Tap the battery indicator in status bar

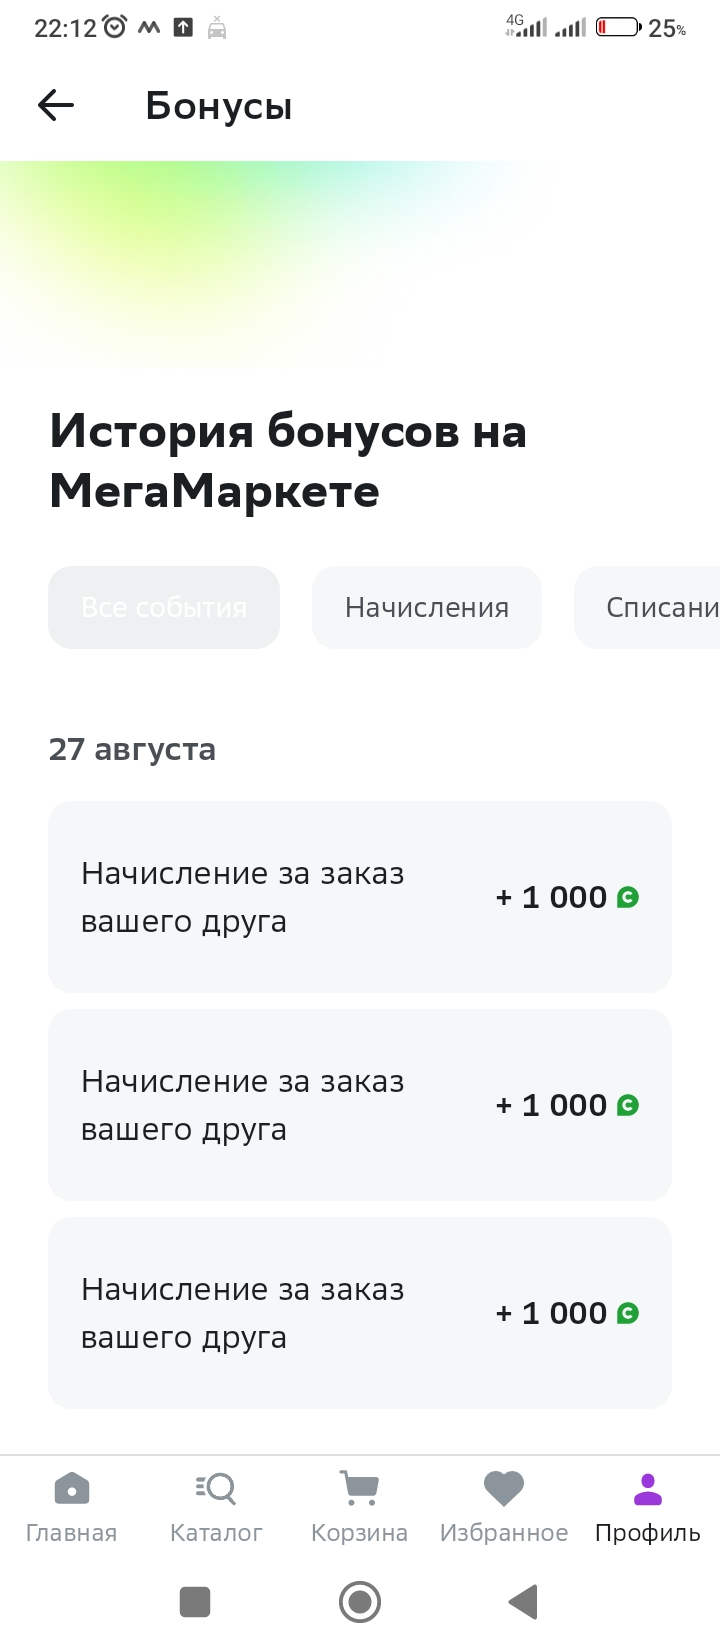618,28
